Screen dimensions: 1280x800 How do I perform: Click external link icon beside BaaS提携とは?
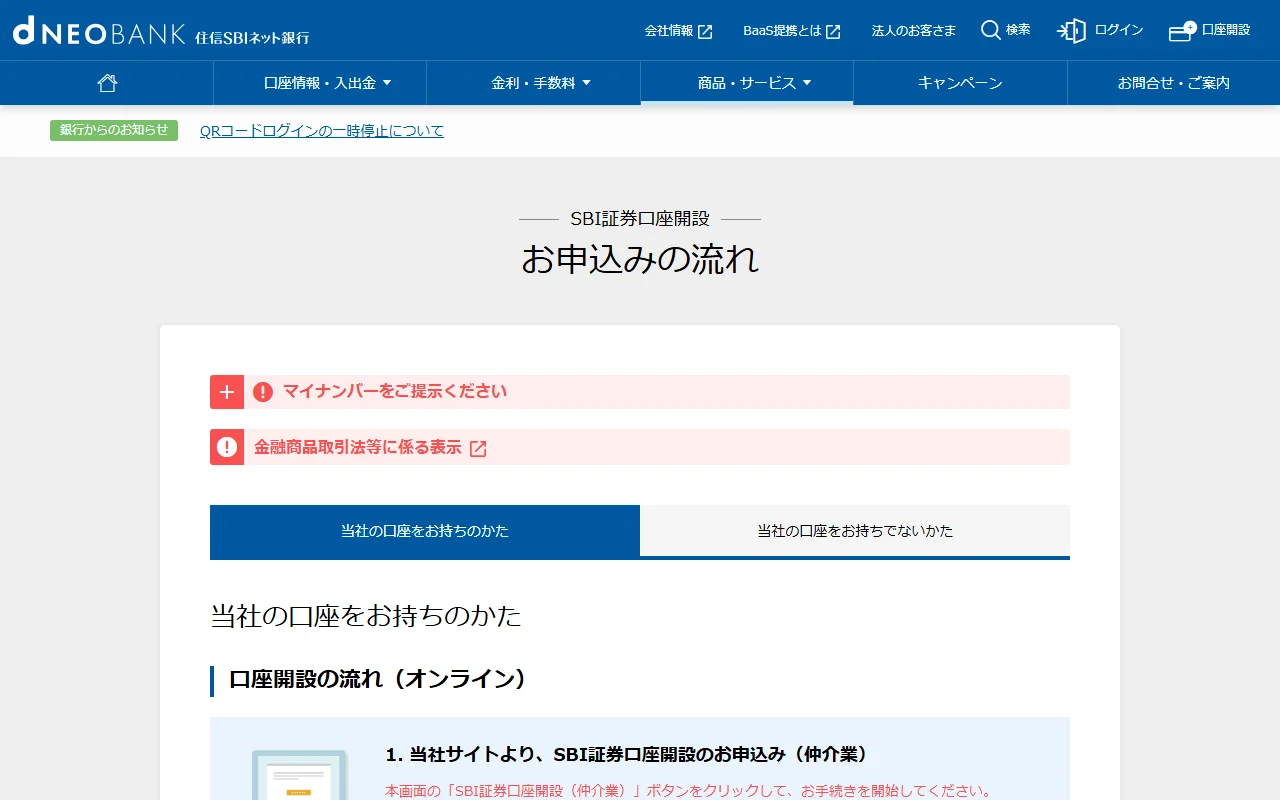(833, 31)
